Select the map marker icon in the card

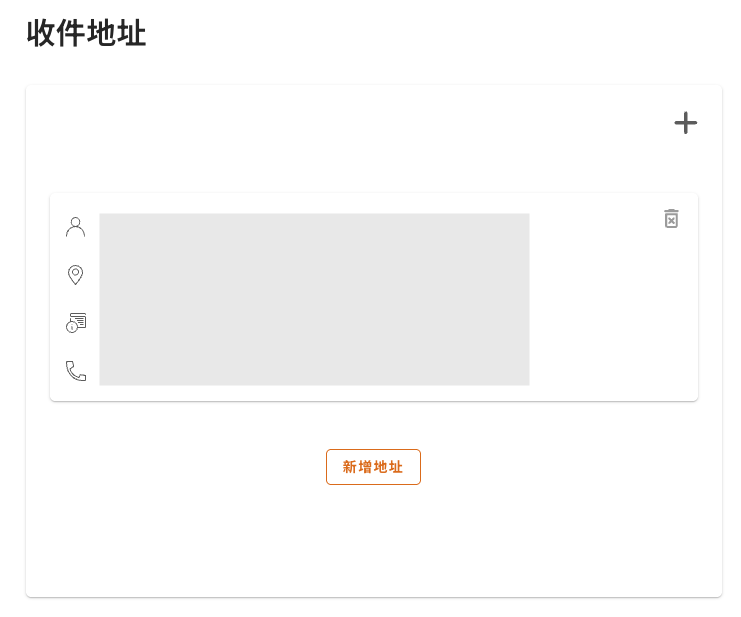pyautogui.click(x=75, y=274)
